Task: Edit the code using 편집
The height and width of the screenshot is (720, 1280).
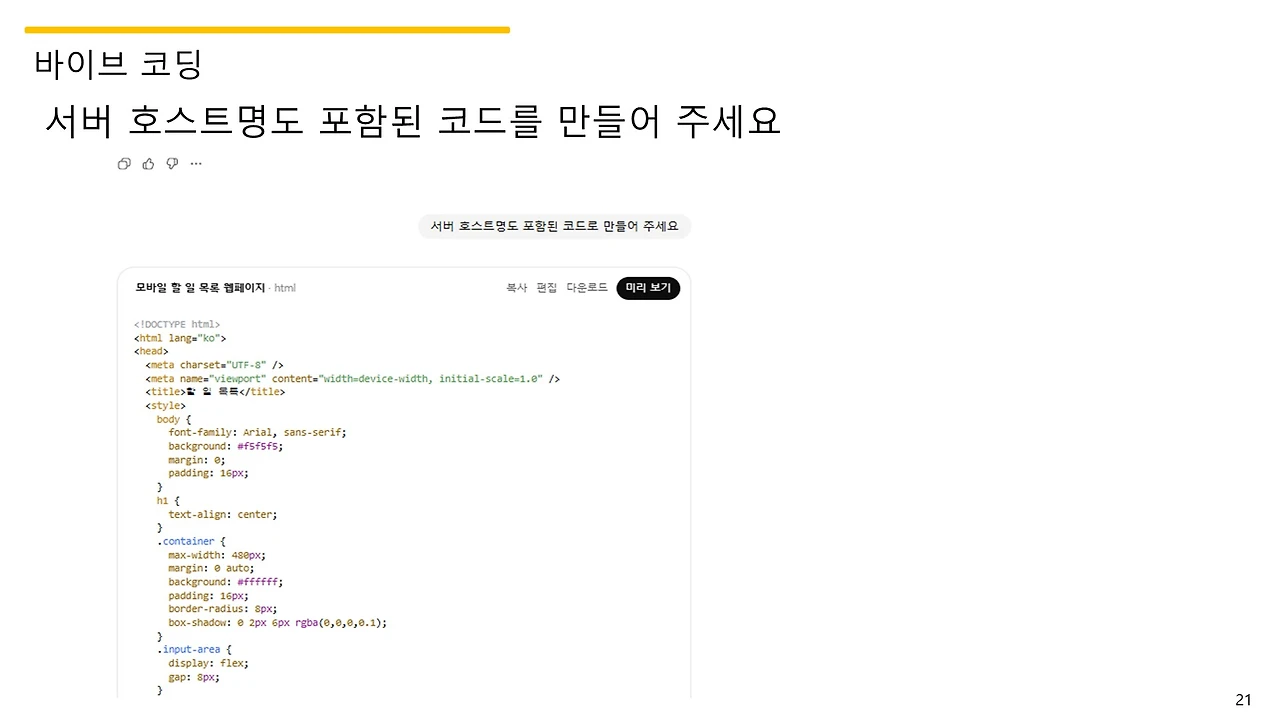Action: pyautogui.click(x=547, y=288)
